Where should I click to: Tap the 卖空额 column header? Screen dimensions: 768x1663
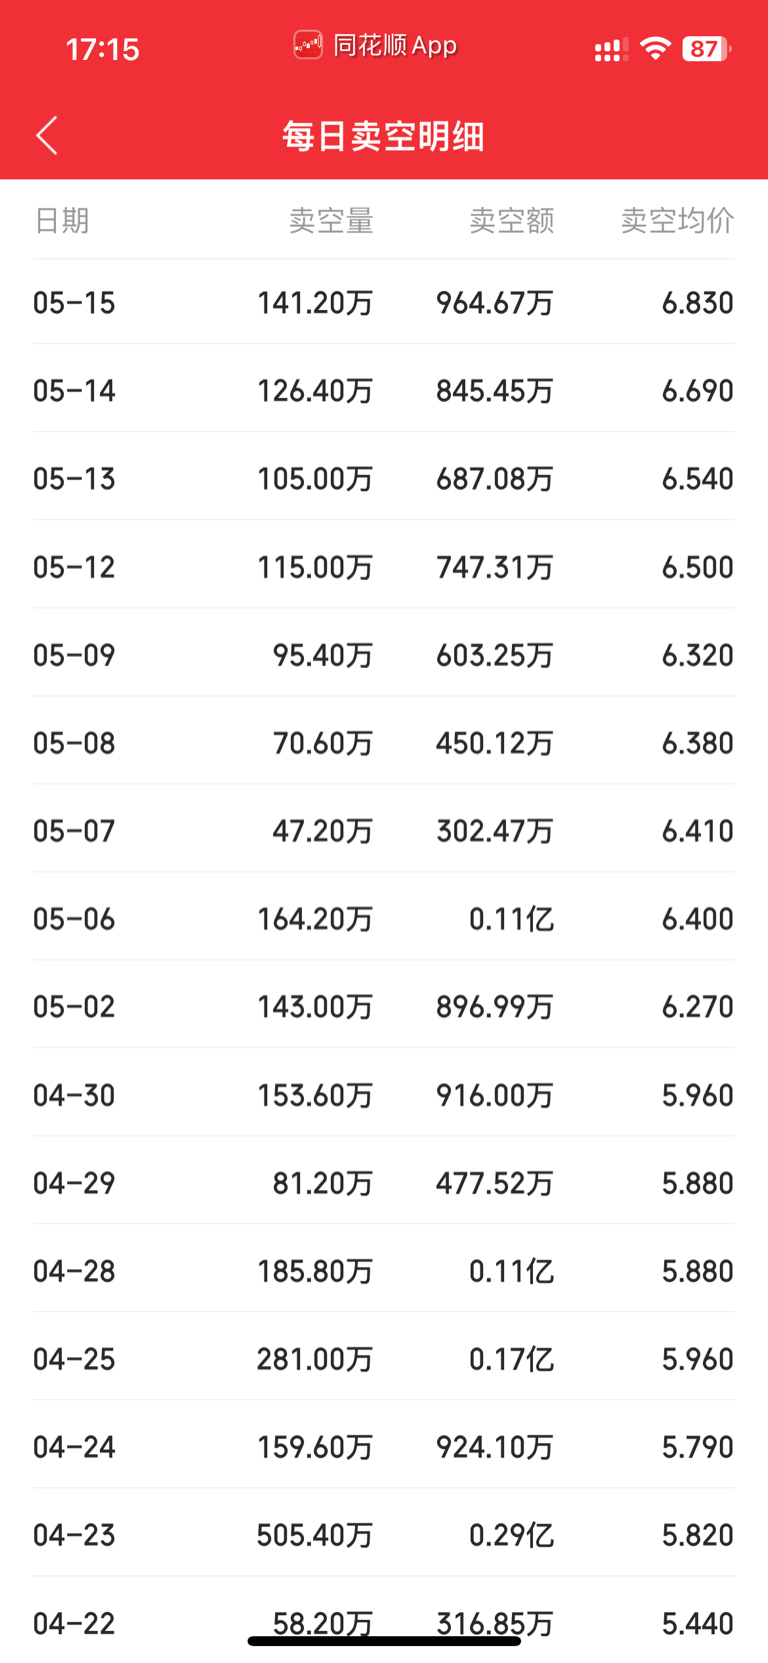pyautogui.click(x=512, y=220)
